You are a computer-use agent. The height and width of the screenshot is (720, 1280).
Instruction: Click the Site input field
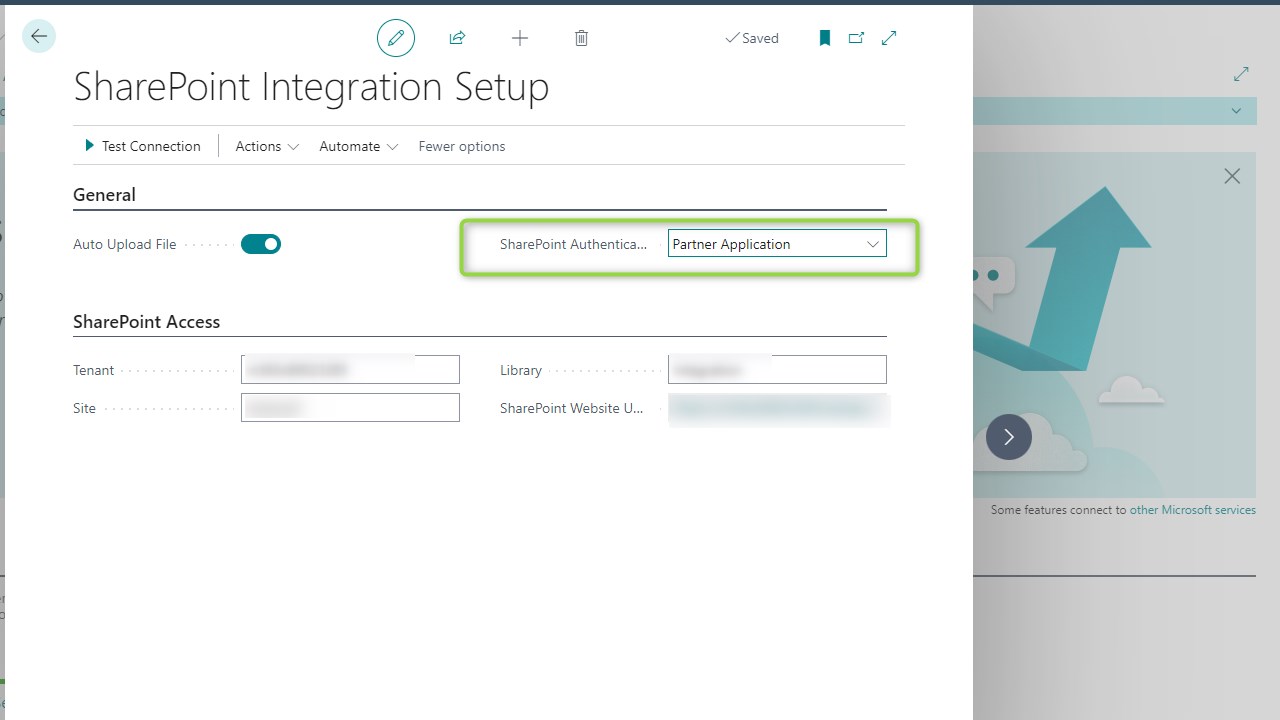350,407
